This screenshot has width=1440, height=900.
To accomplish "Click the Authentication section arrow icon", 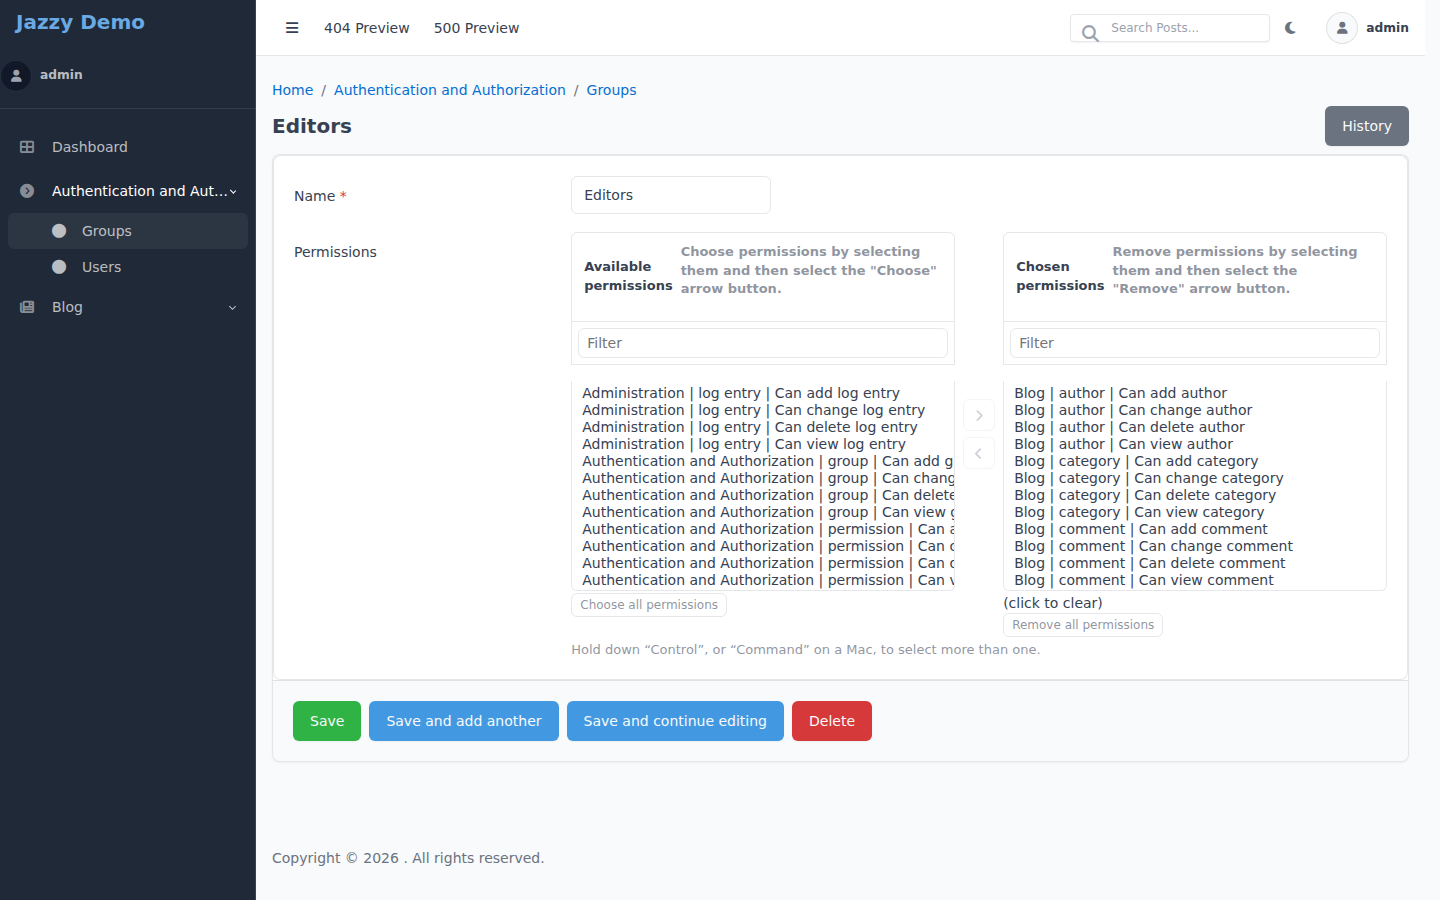I will click(x=27, y=191).
